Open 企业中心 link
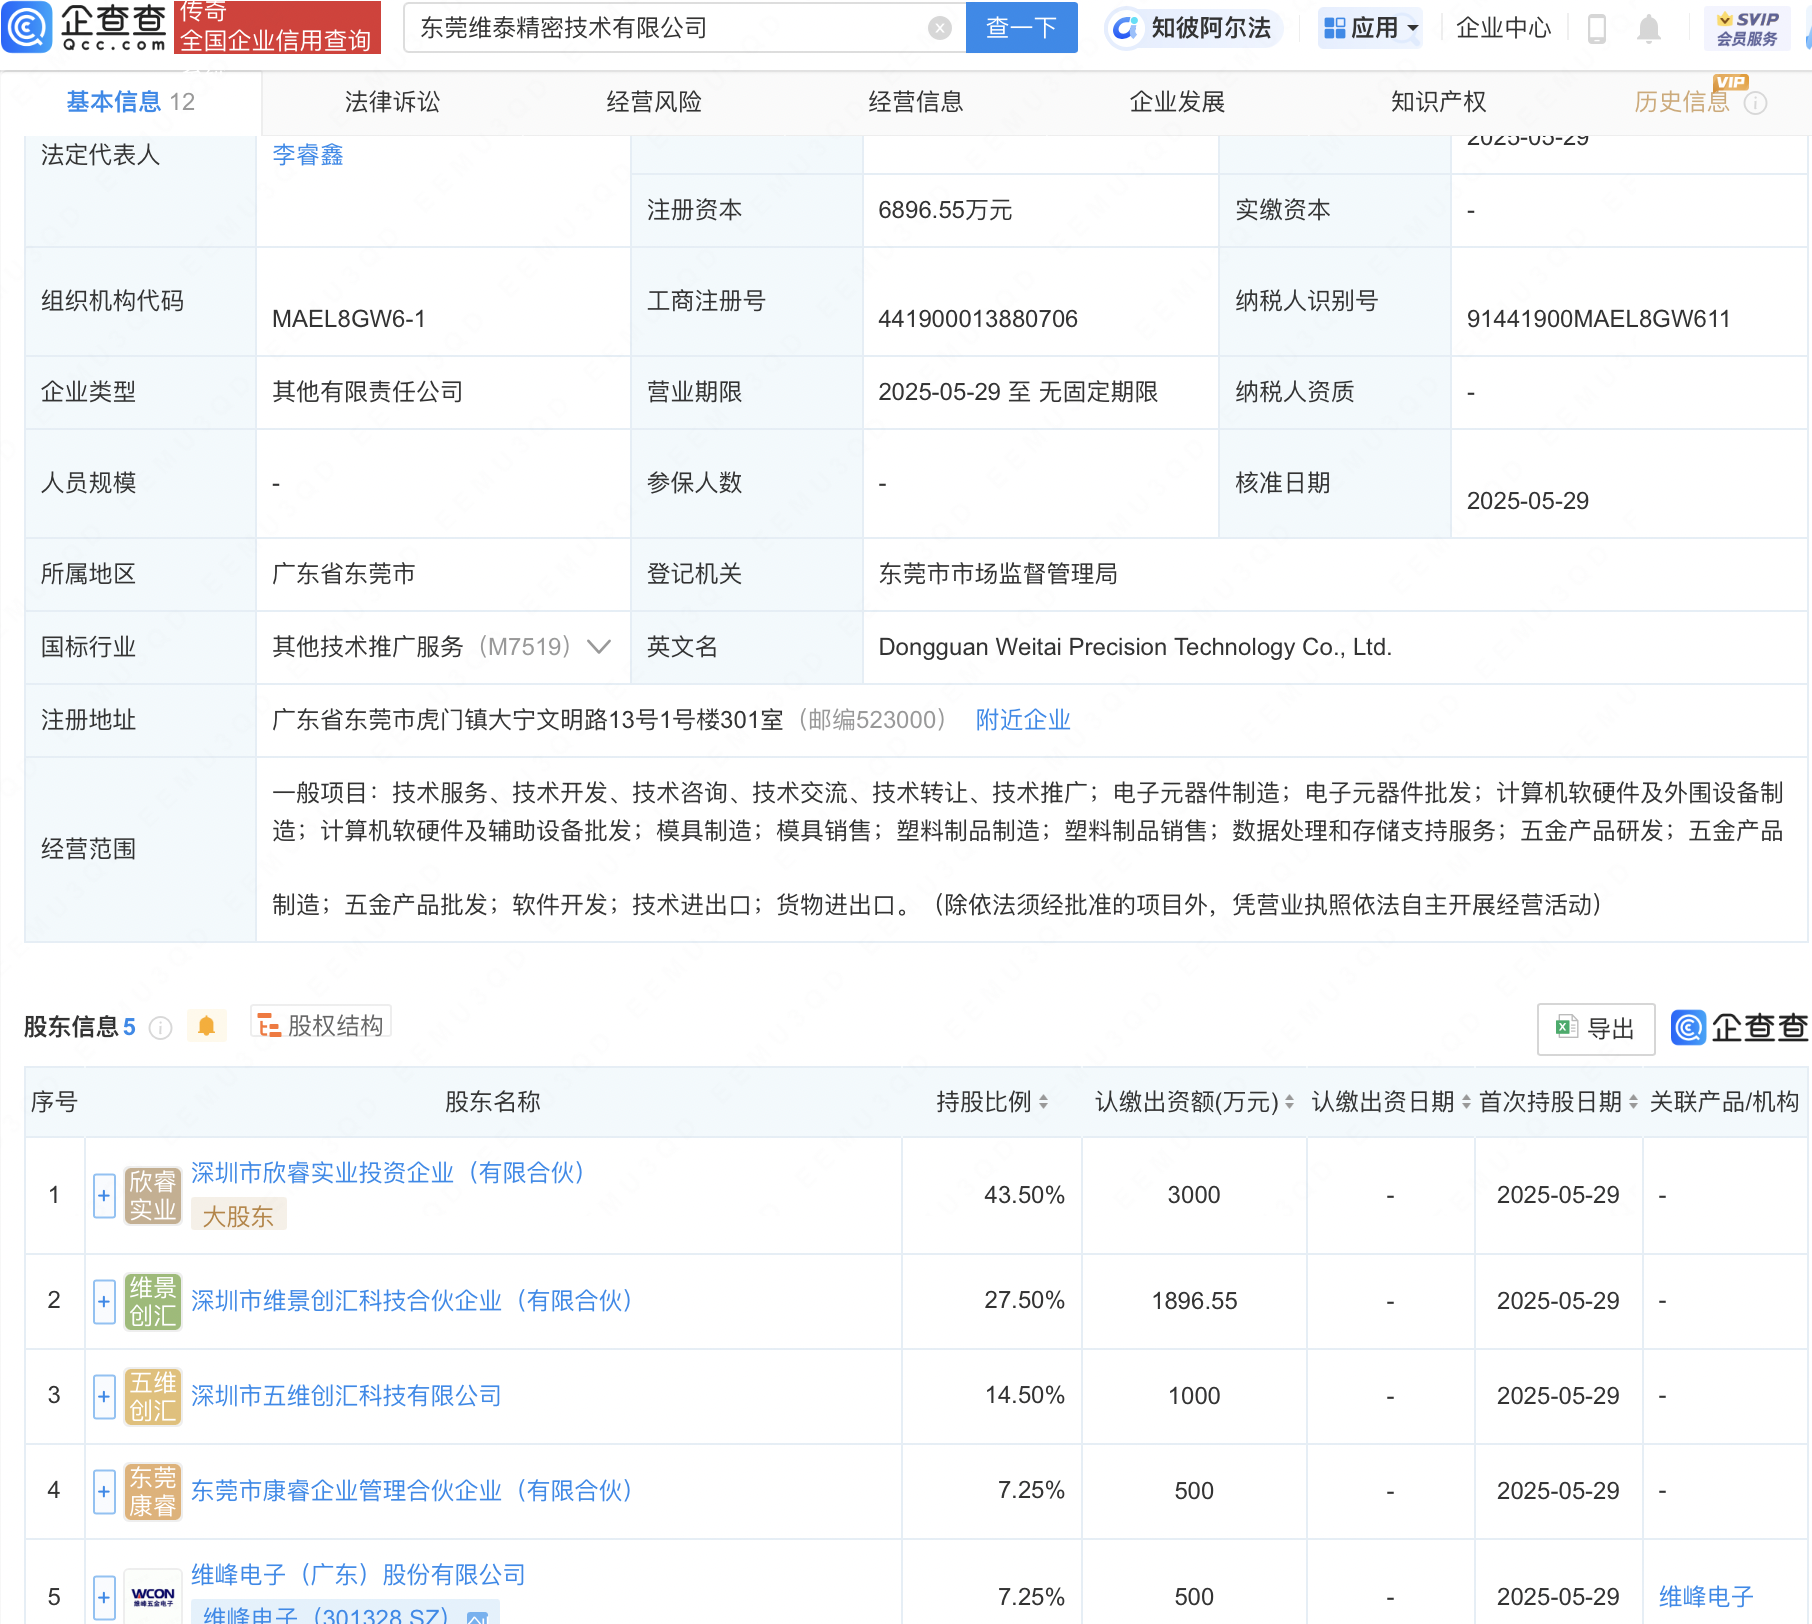The width and height of the screenshot is (1812, 1624). (x=1503, y=28)
